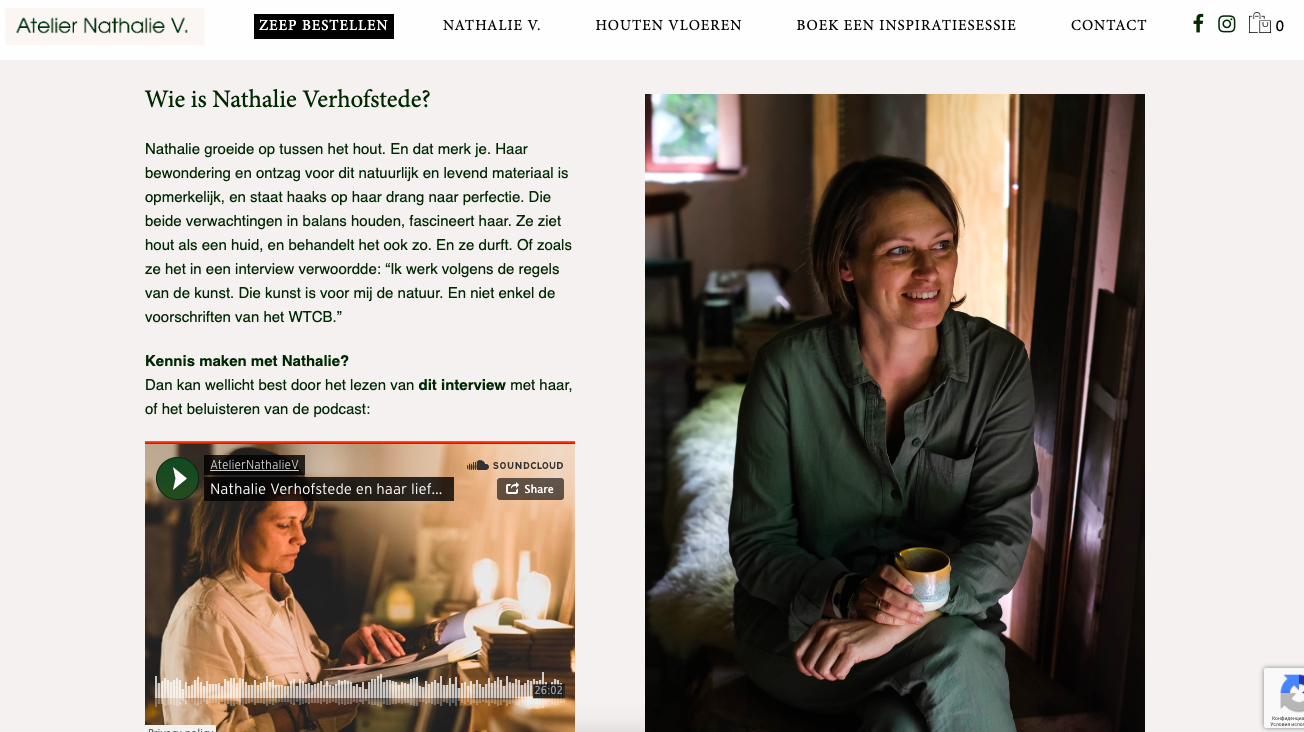Click the portrait photo of Nathalie
The width and height of the screenshot is (1304, 732).
coord(895,413)
